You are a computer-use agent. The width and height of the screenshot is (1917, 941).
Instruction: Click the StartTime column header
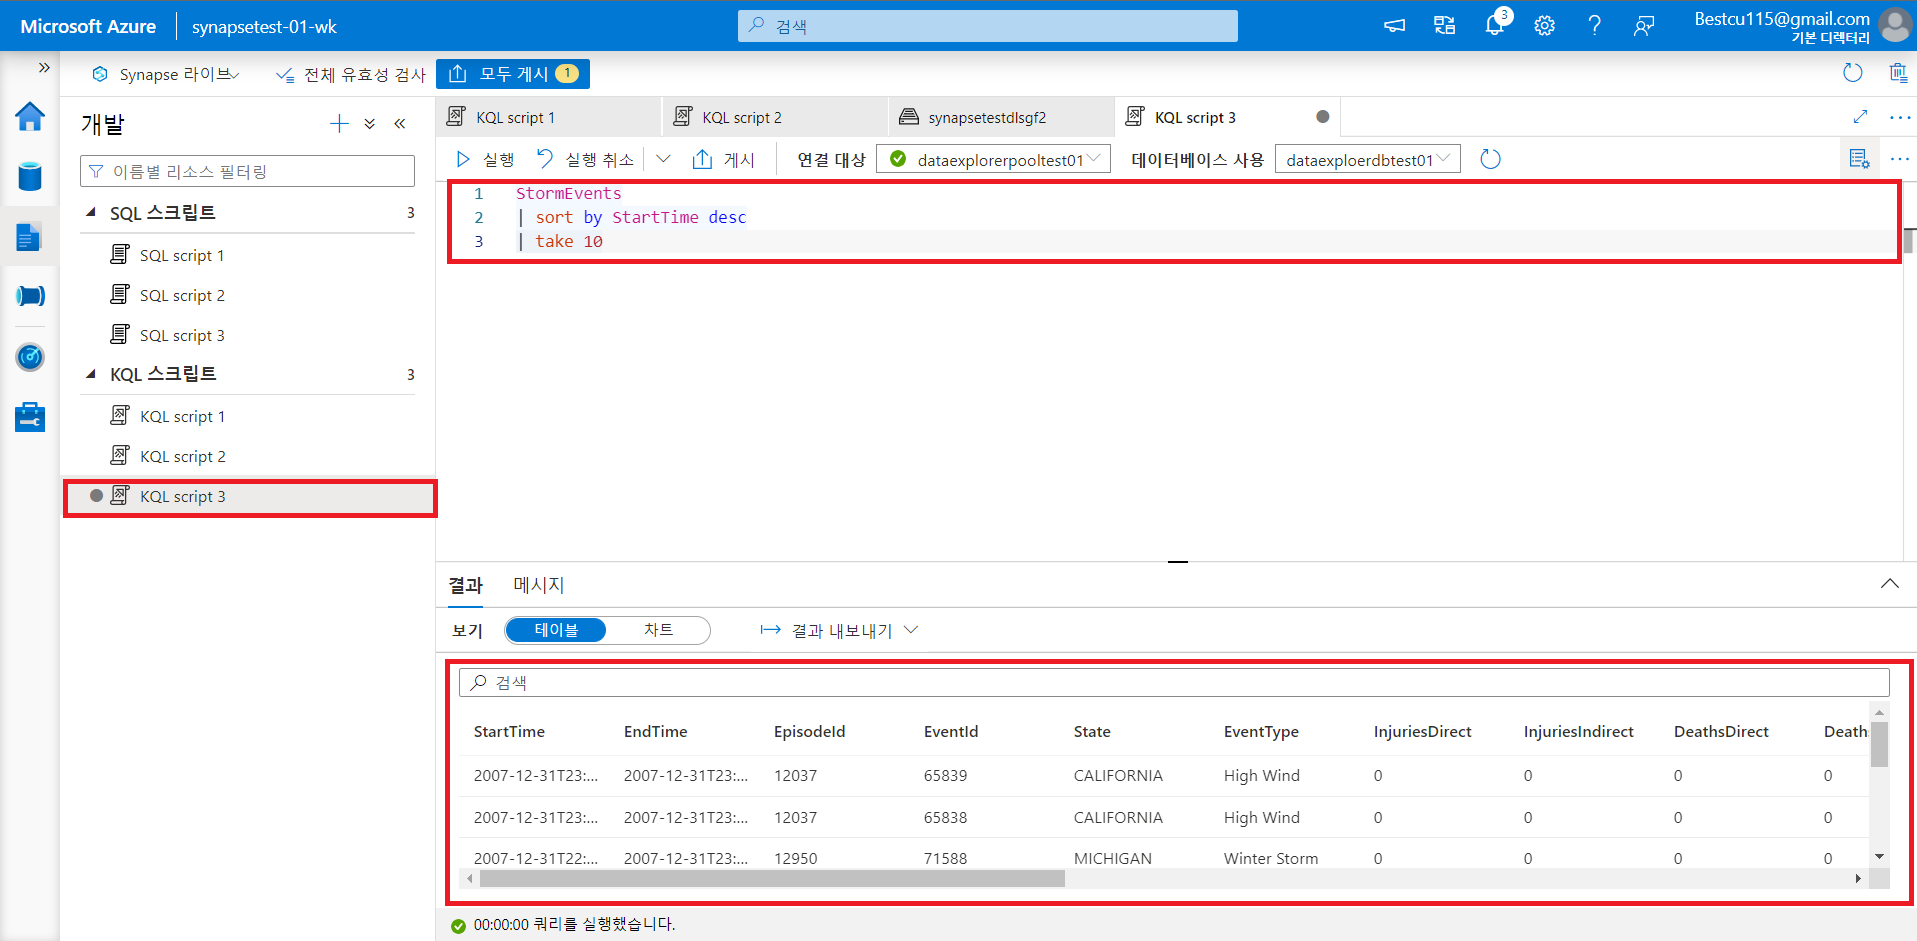tap(509, 732)
